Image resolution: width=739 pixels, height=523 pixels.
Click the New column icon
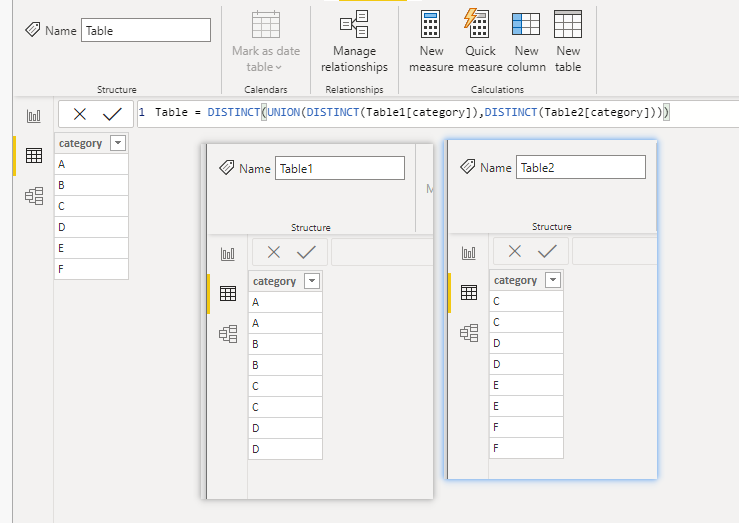(526, 24)
